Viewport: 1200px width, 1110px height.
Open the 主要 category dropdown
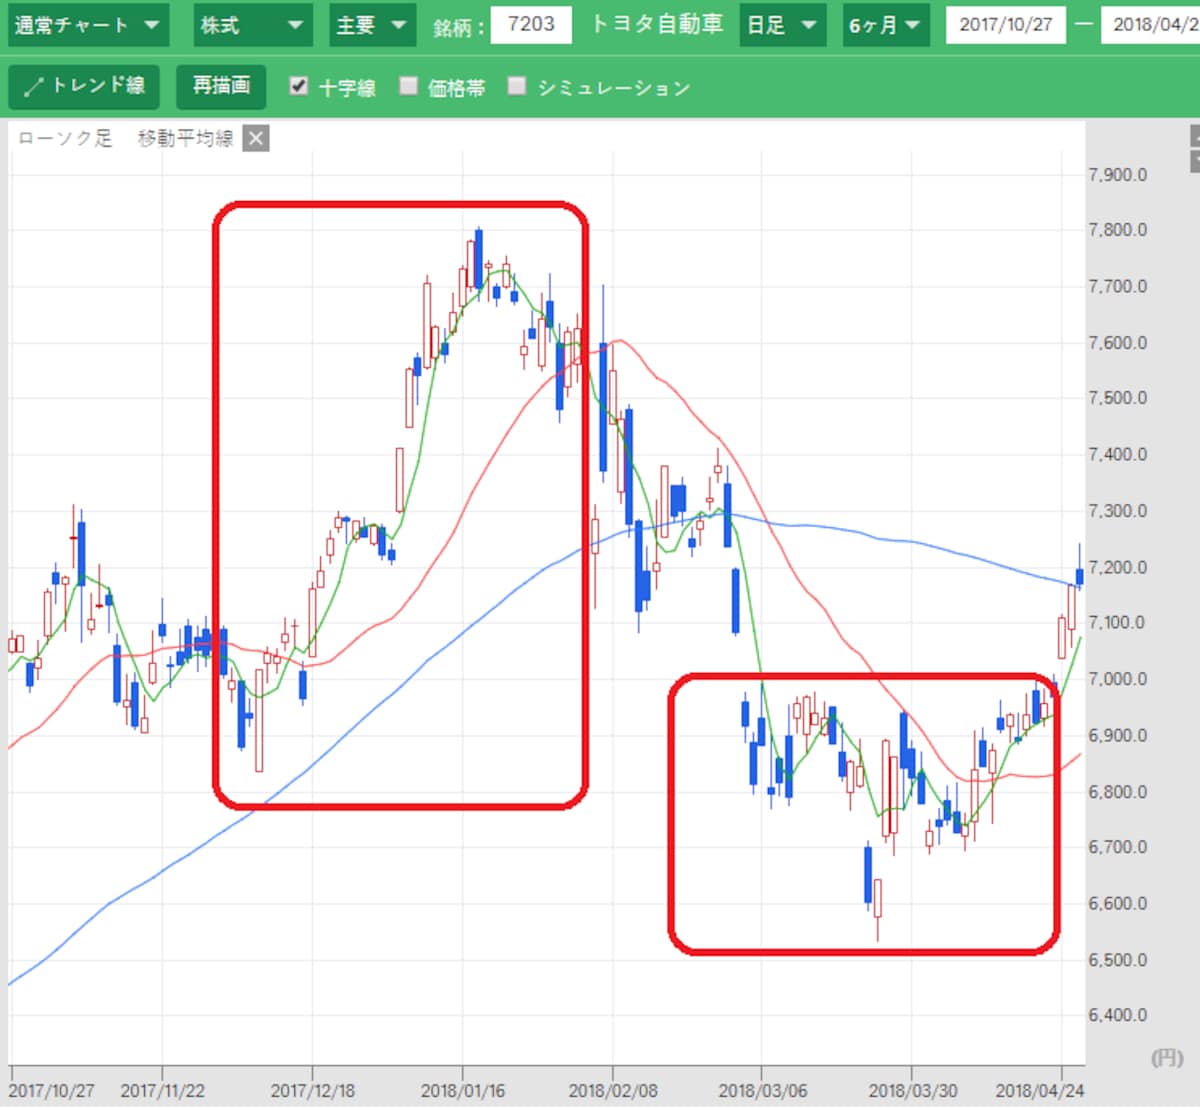[371, 25]
